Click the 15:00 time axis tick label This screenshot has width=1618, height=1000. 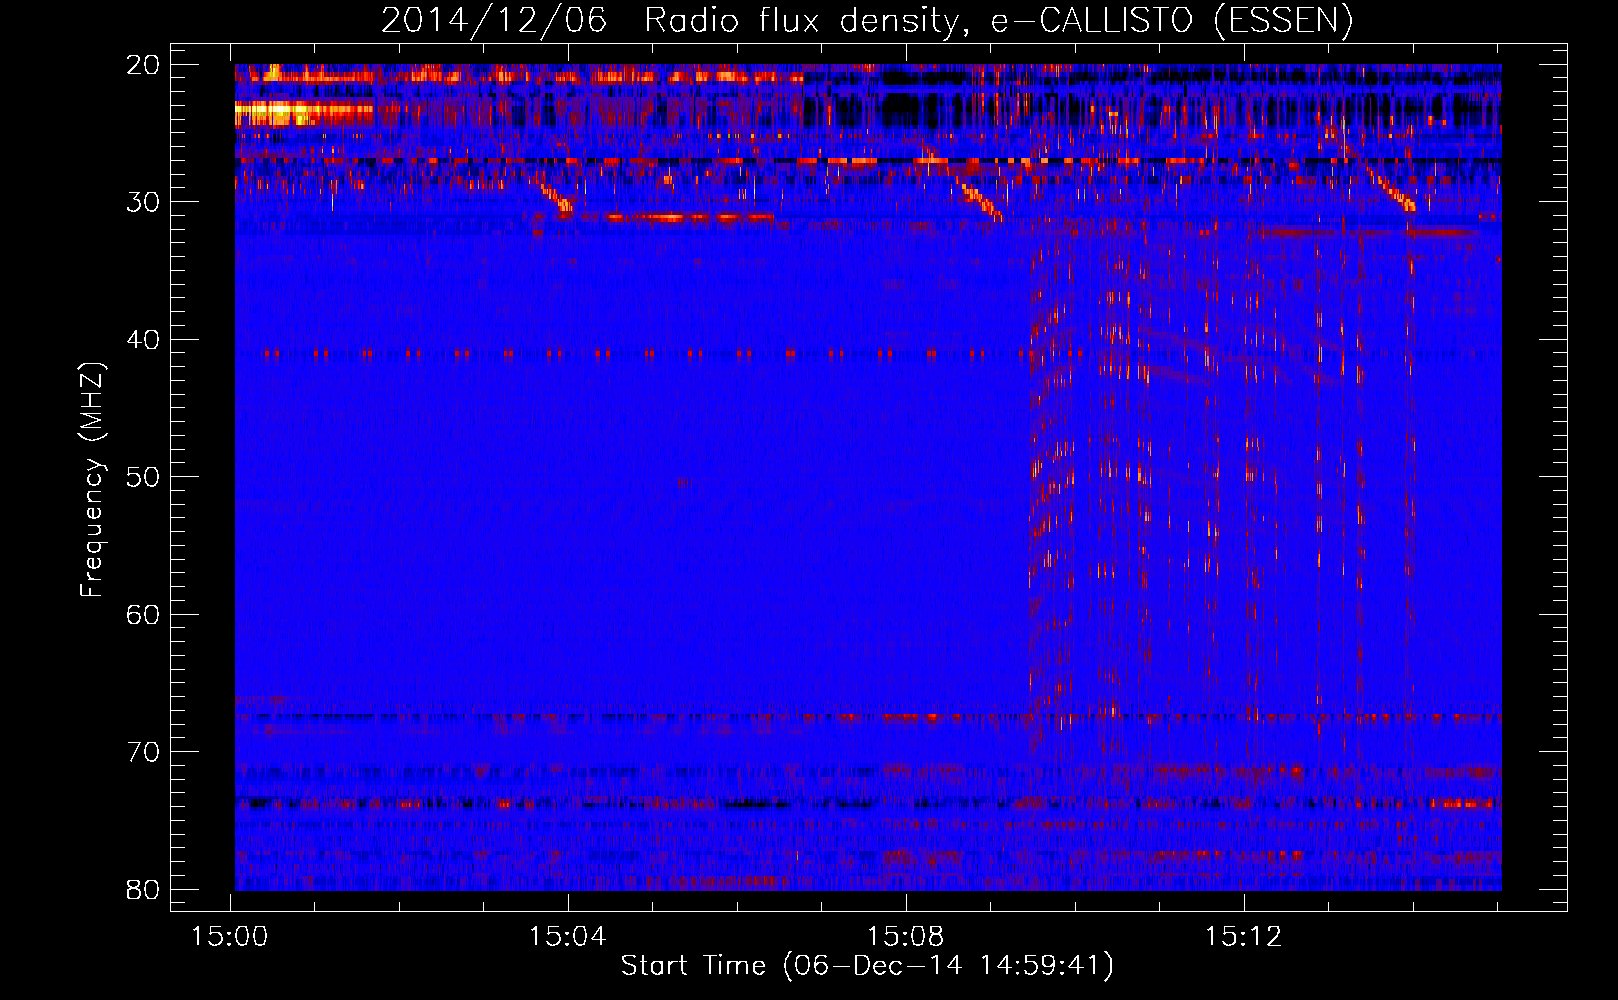(x=230, y=937)
